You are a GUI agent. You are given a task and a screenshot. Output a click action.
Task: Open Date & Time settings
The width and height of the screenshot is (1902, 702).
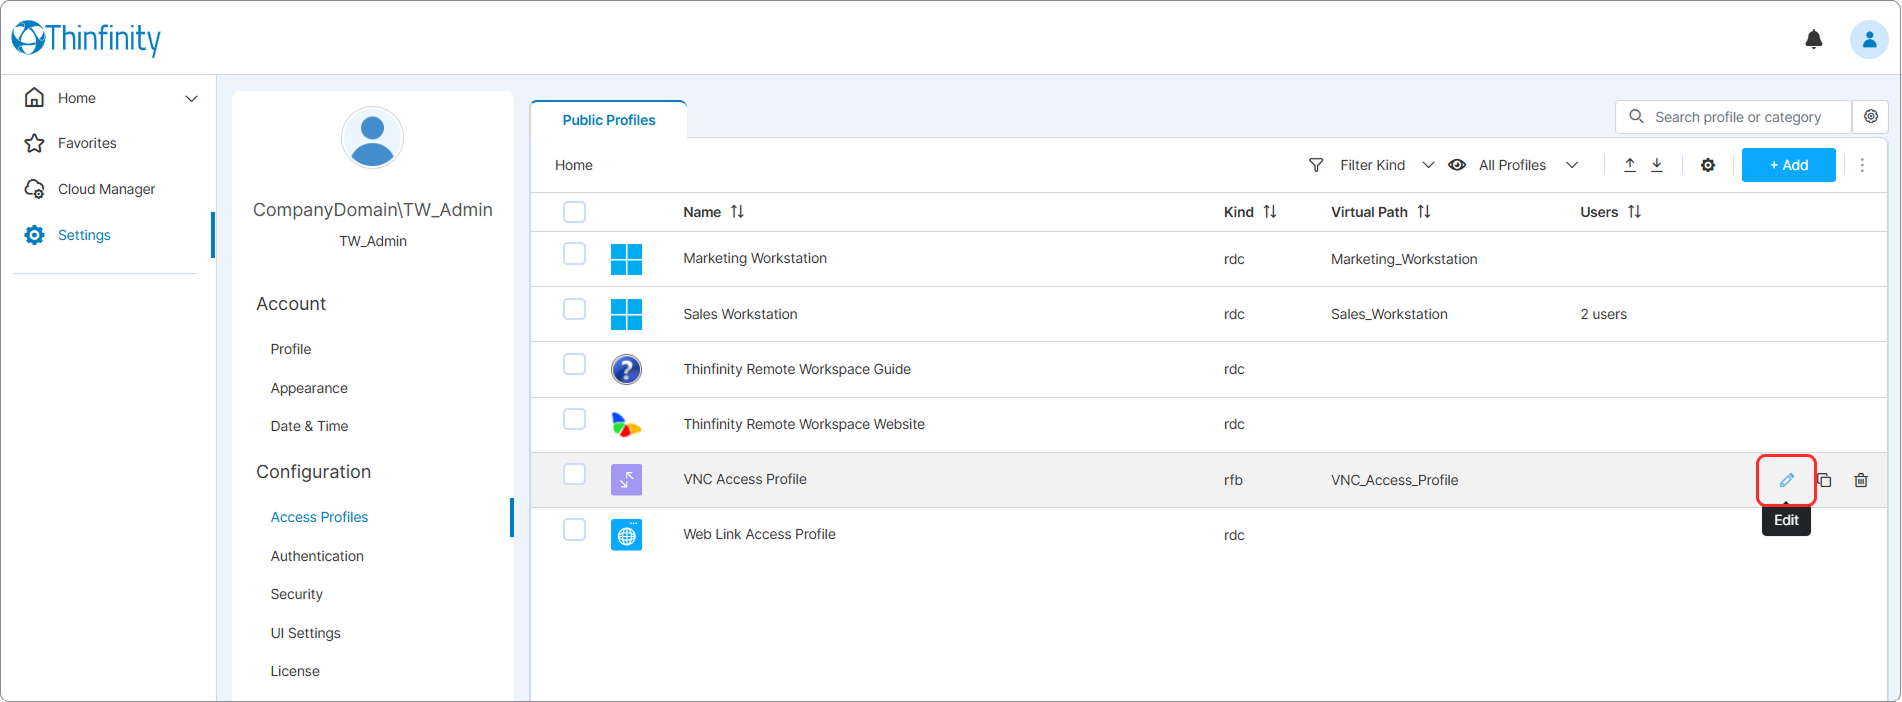[x=309, y=426]
